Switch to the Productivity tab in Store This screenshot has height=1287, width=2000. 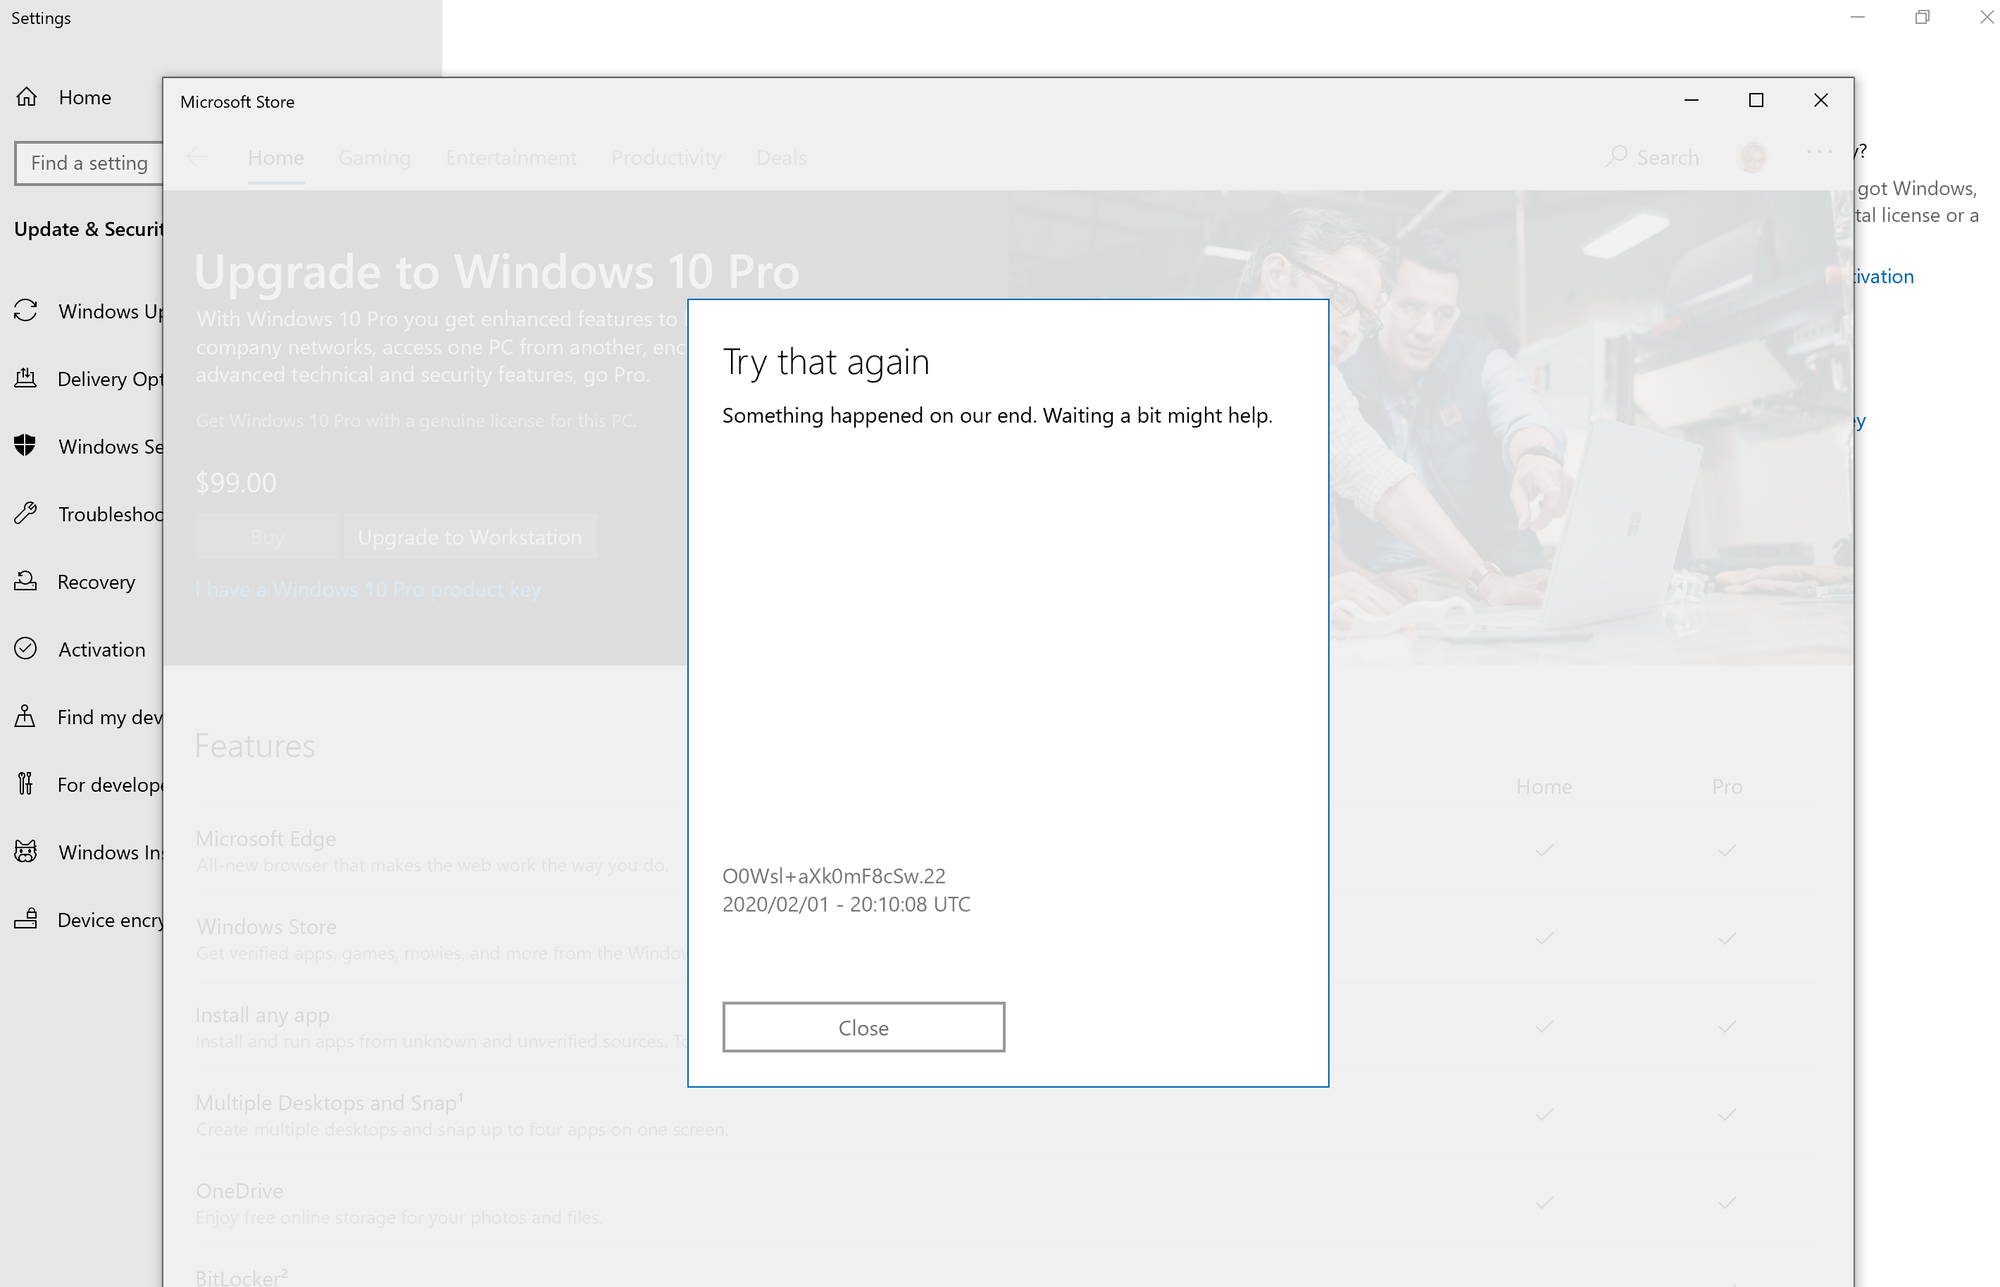pos(666,158)
